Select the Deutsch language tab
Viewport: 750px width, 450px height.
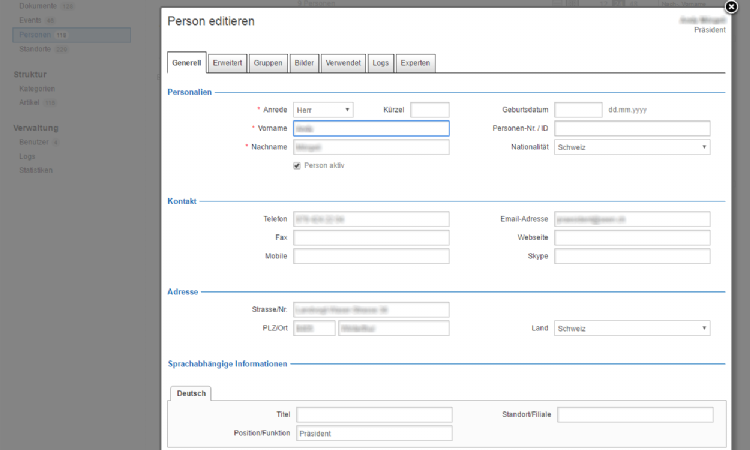click(x=191, y=394)
